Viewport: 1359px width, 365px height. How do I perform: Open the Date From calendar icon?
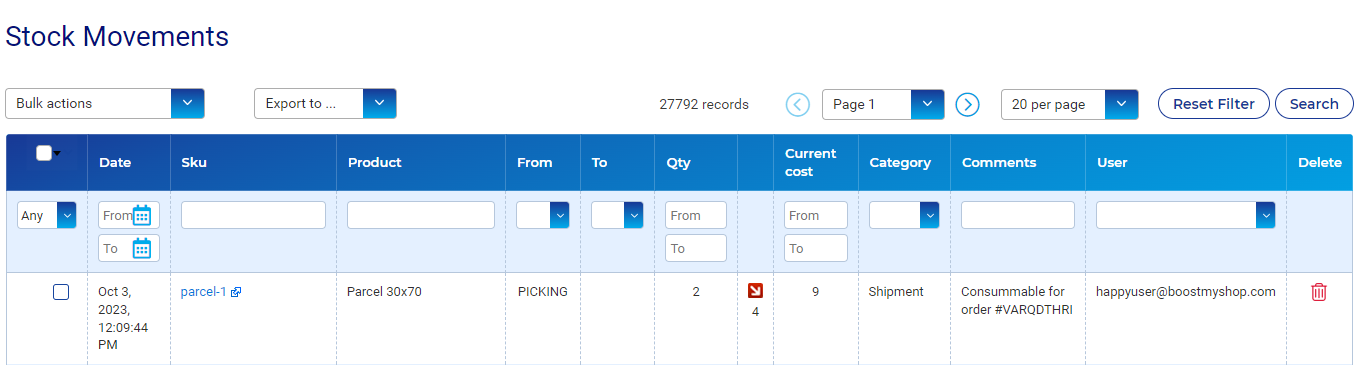tap(142, 215)
